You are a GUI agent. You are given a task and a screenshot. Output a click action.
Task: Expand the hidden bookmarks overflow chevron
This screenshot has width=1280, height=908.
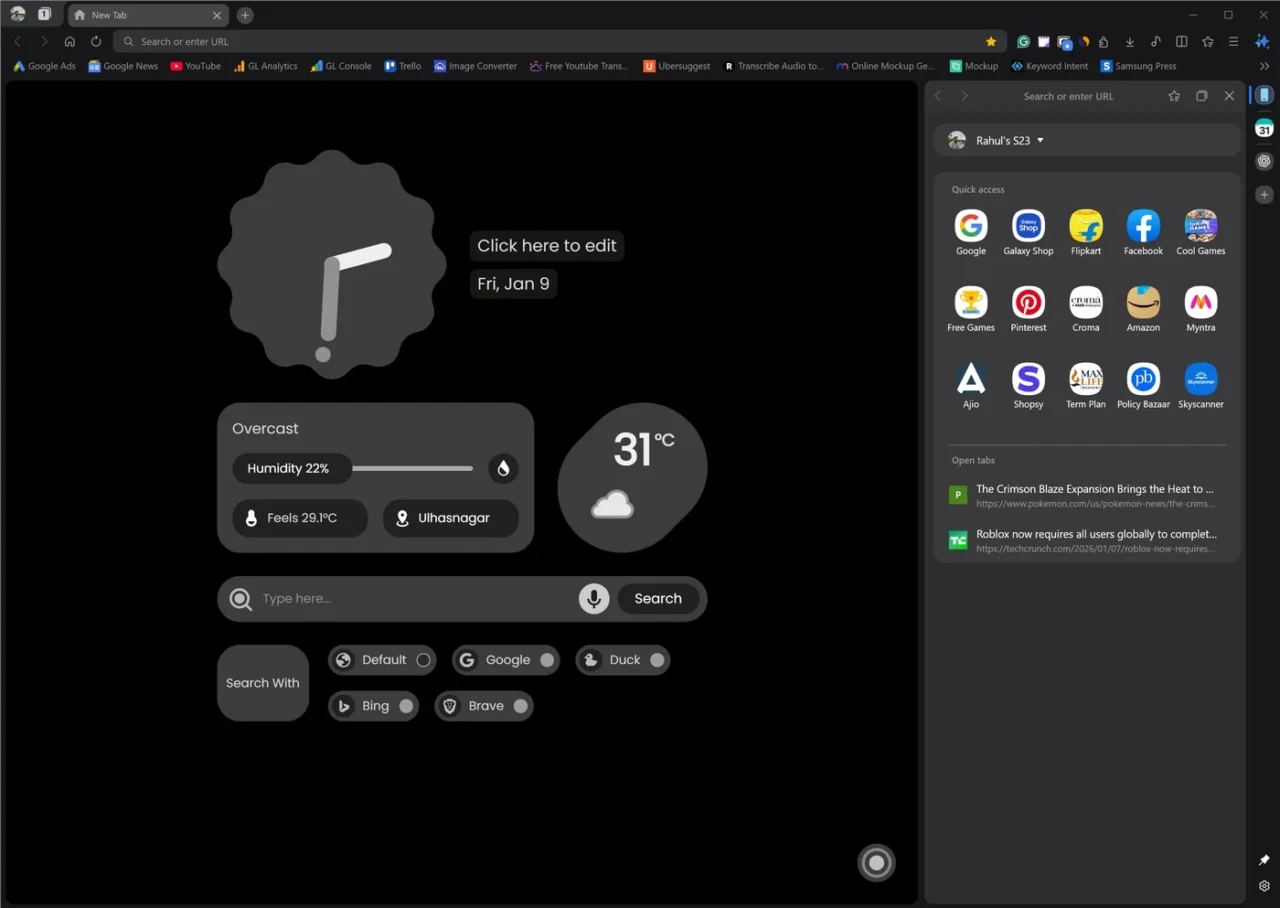click(x=1264, y=66)
